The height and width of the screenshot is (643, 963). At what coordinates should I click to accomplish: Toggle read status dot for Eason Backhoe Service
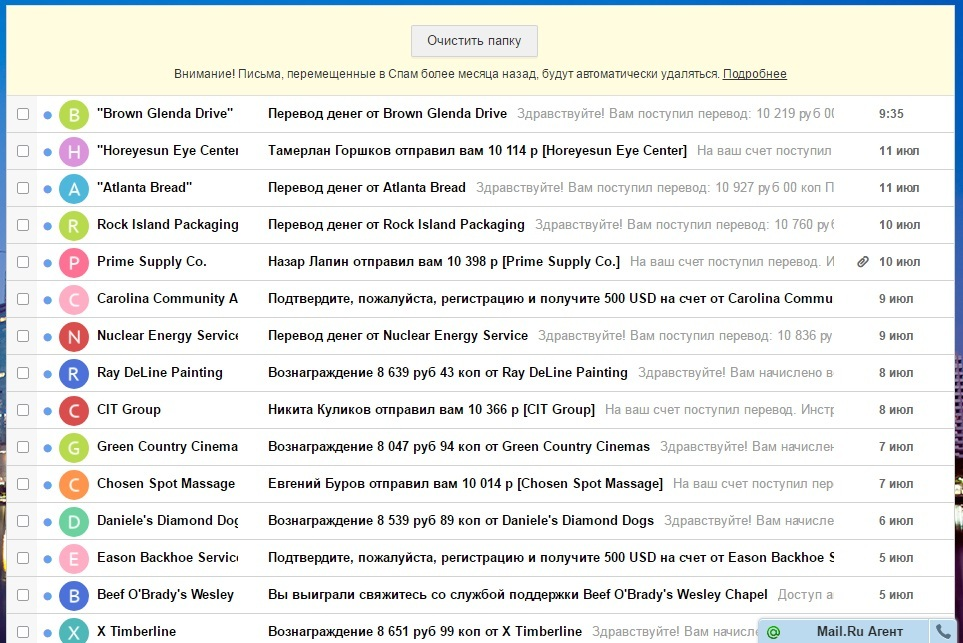click(x=47, y=559)
